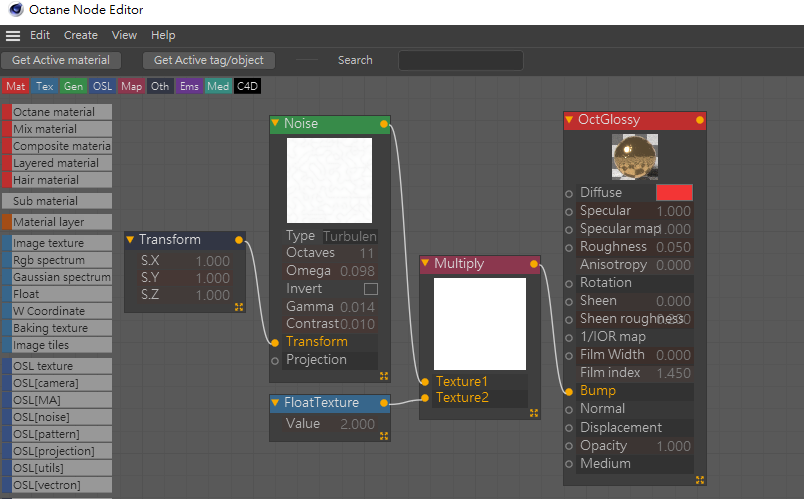Click the Search input field
Image resolution: width=804 pixels, height=499 pixels.
coord(460,60)
